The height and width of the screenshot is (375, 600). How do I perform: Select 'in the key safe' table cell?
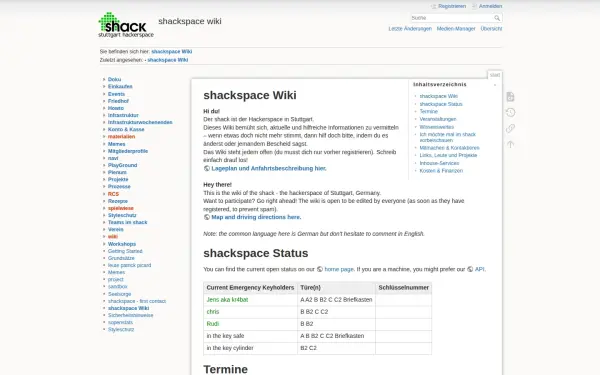(x=251, y=336)
